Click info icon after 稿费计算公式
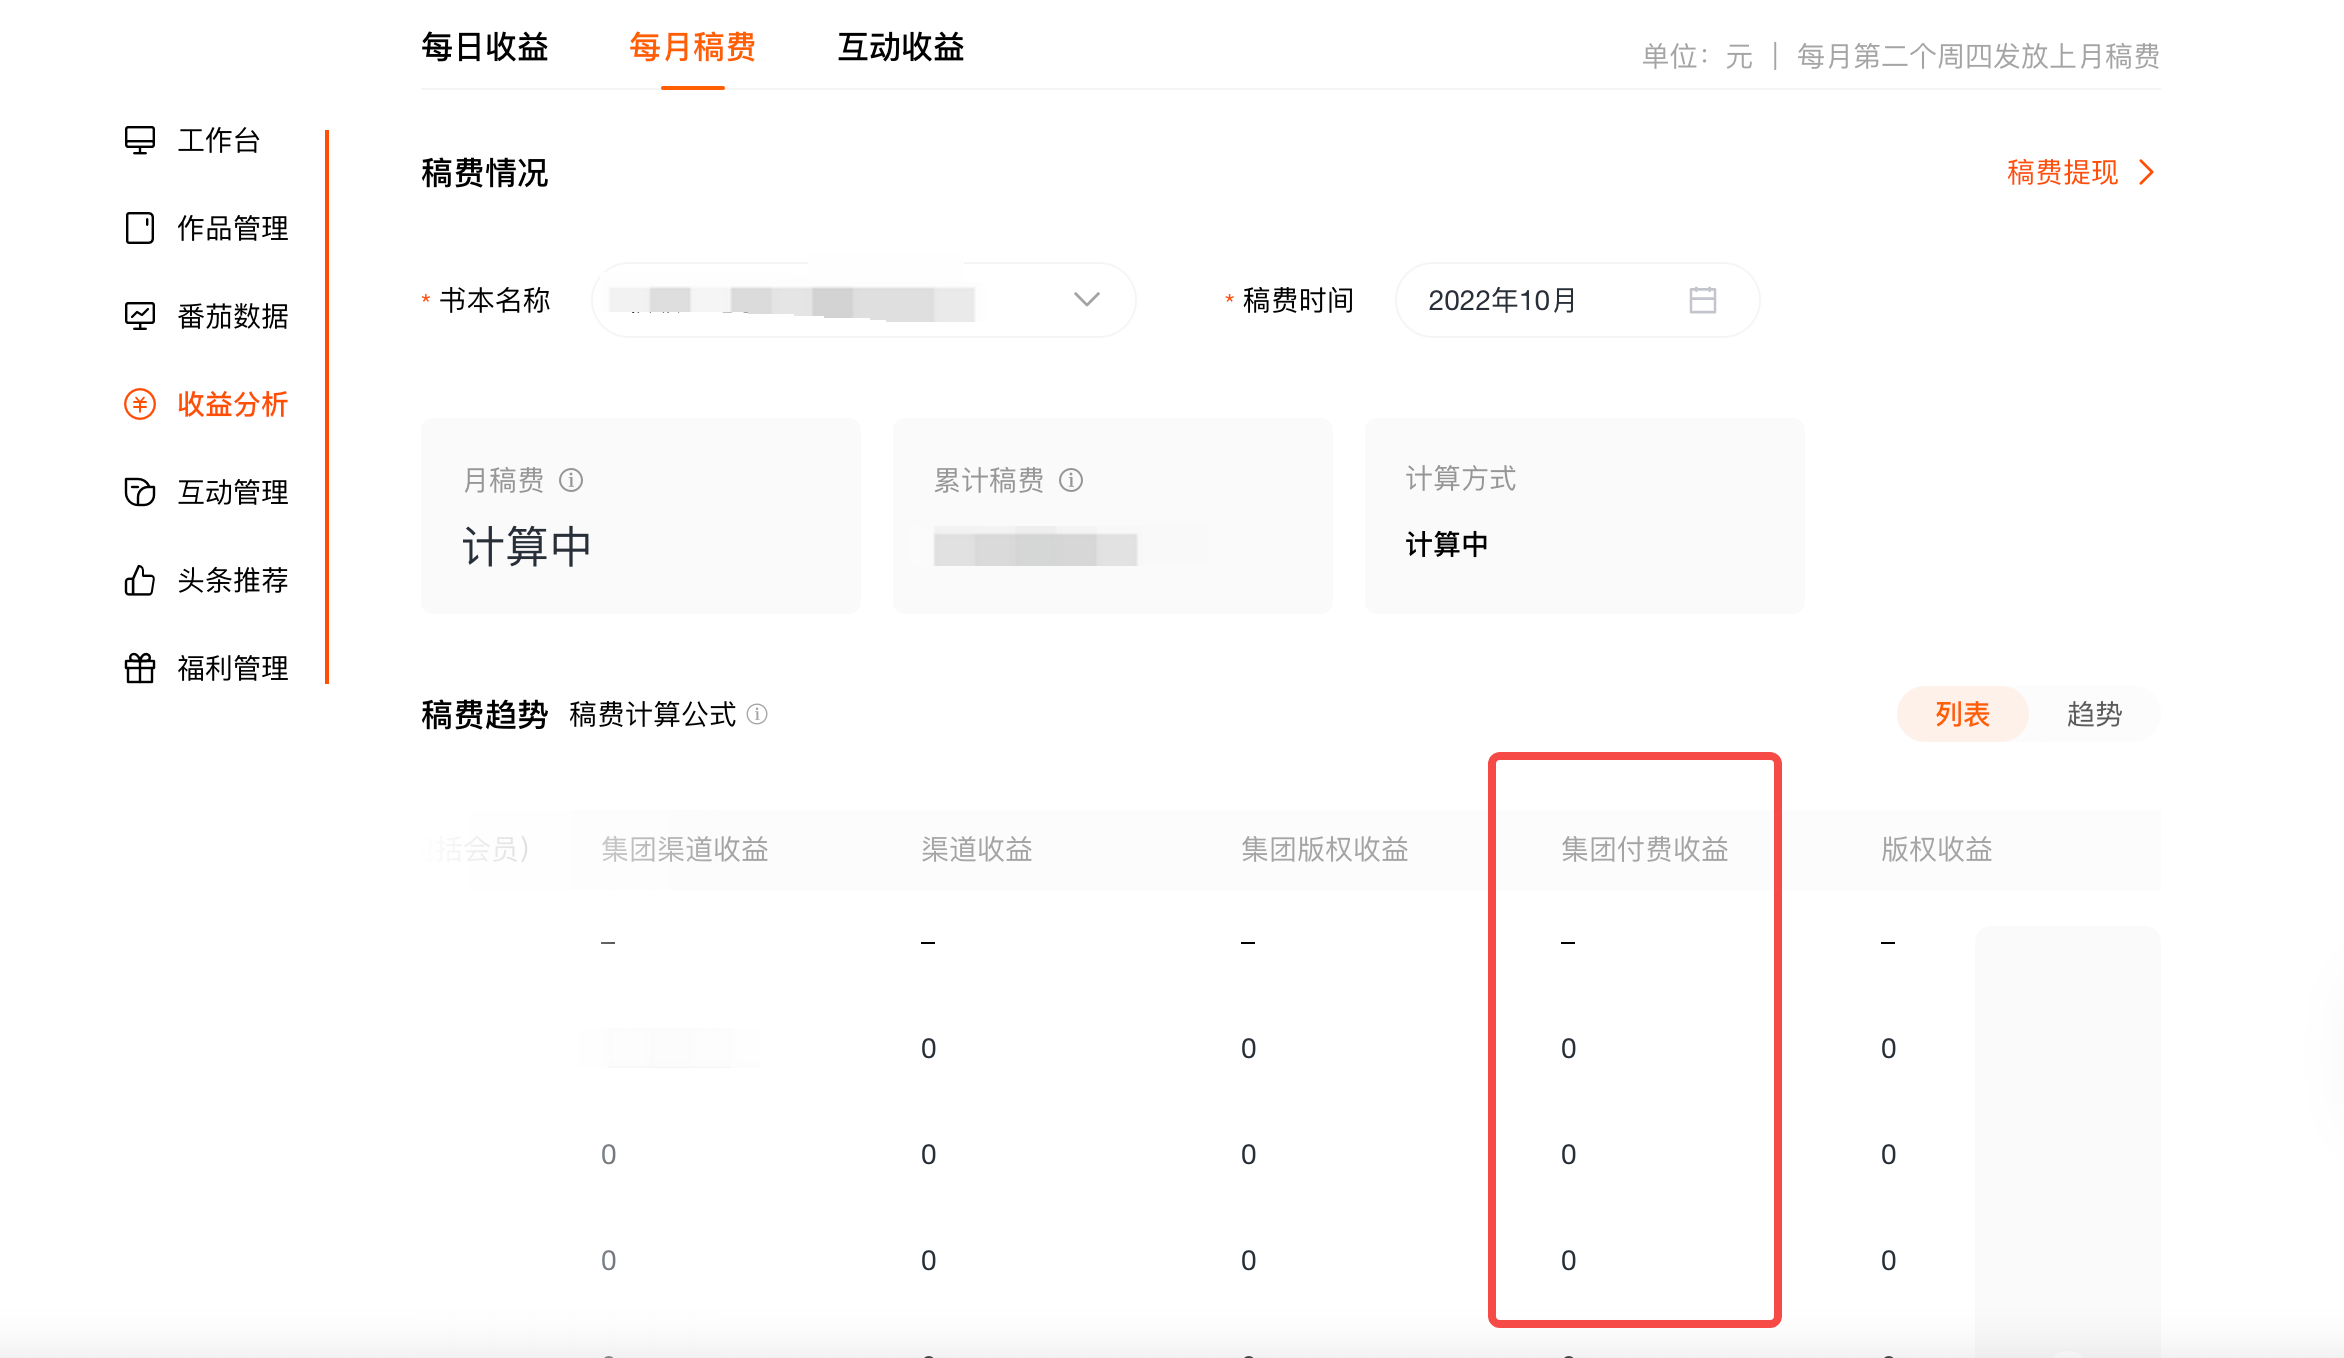The image size is (2344, 1358). tap(758, 714)
